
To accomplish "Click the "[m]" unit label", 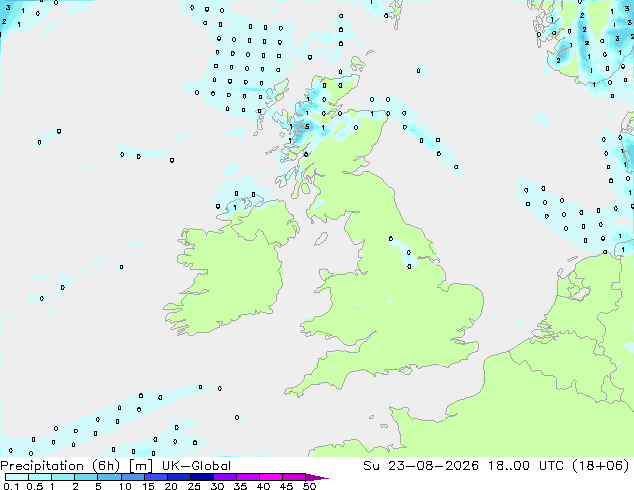I will pos(140,466).
